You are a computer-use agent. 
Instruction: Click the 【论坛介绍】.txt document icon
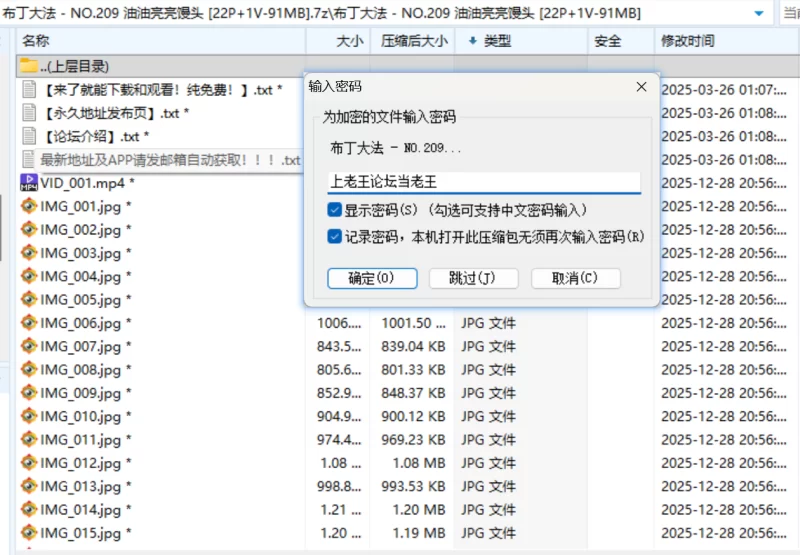(x=29, y=136)
